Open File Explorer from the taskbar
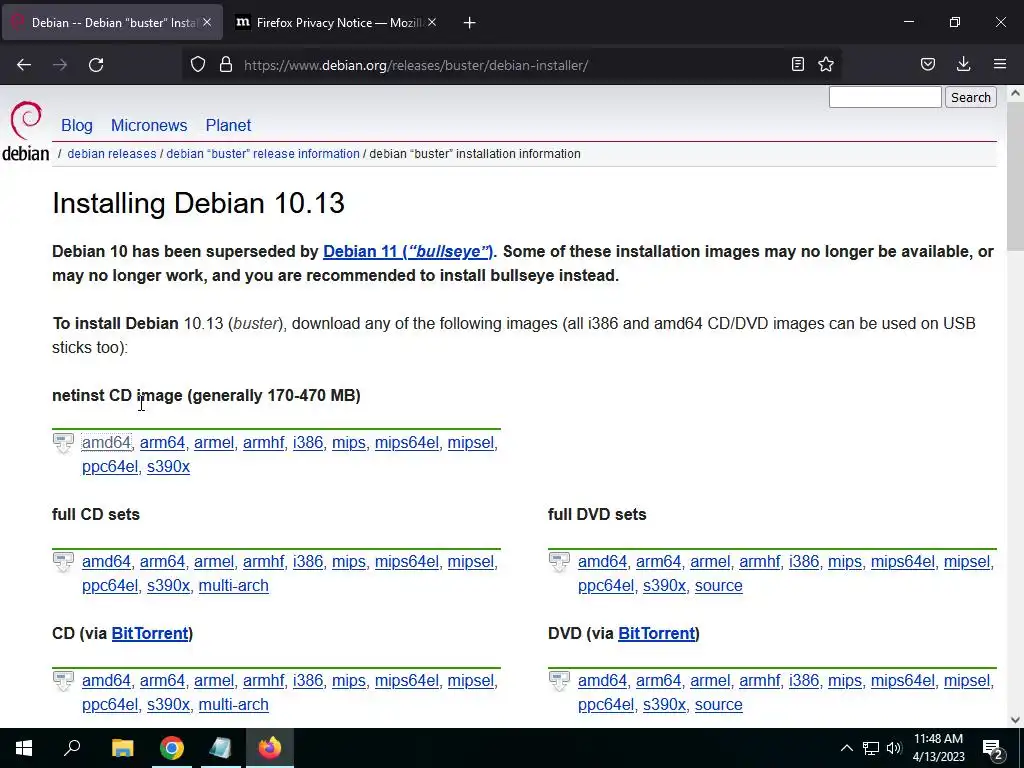This screenshot has height=768, width=1024. click(x=122, y=748)
